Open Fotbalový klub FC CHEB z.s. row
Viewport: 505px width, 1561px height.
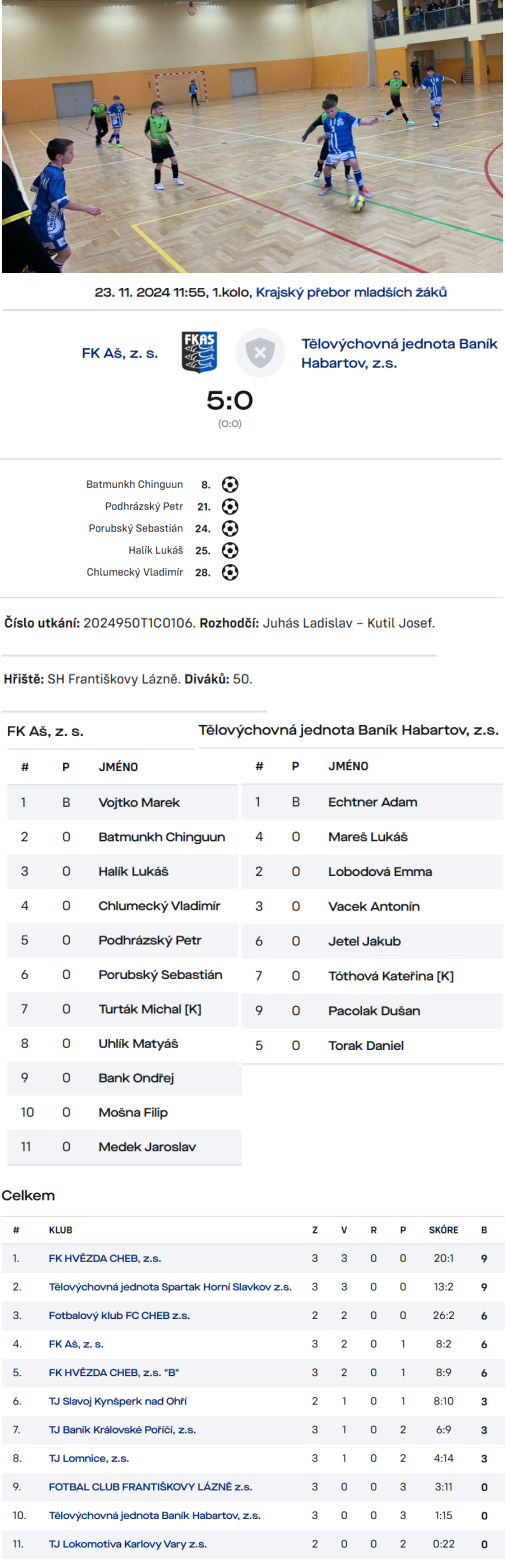pos(119,1315)
